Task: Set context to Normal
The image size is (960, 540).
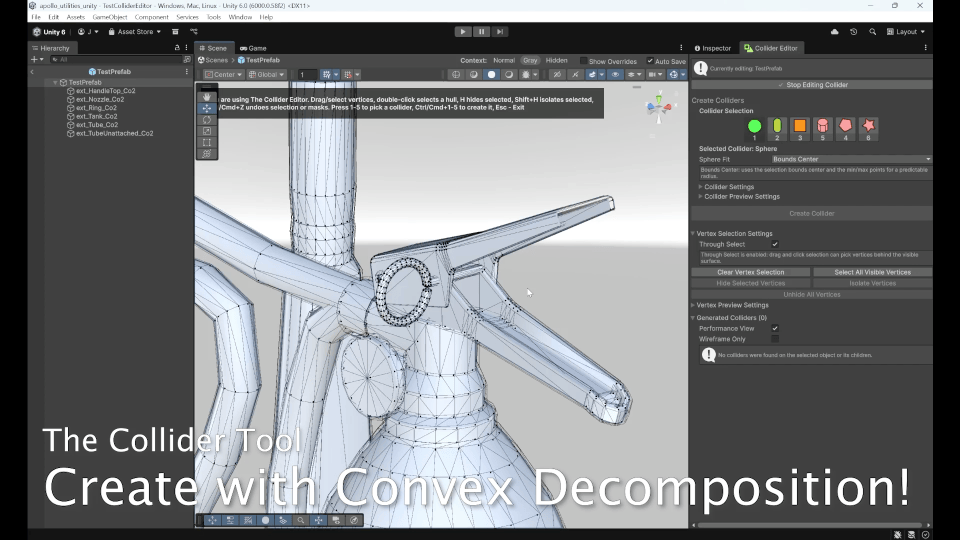Action: (504, 61)
